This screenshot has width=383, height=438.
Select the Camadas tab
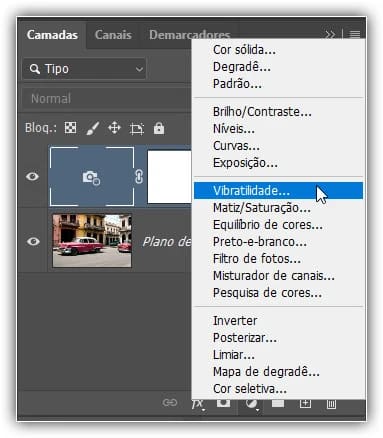coord(52,35)
